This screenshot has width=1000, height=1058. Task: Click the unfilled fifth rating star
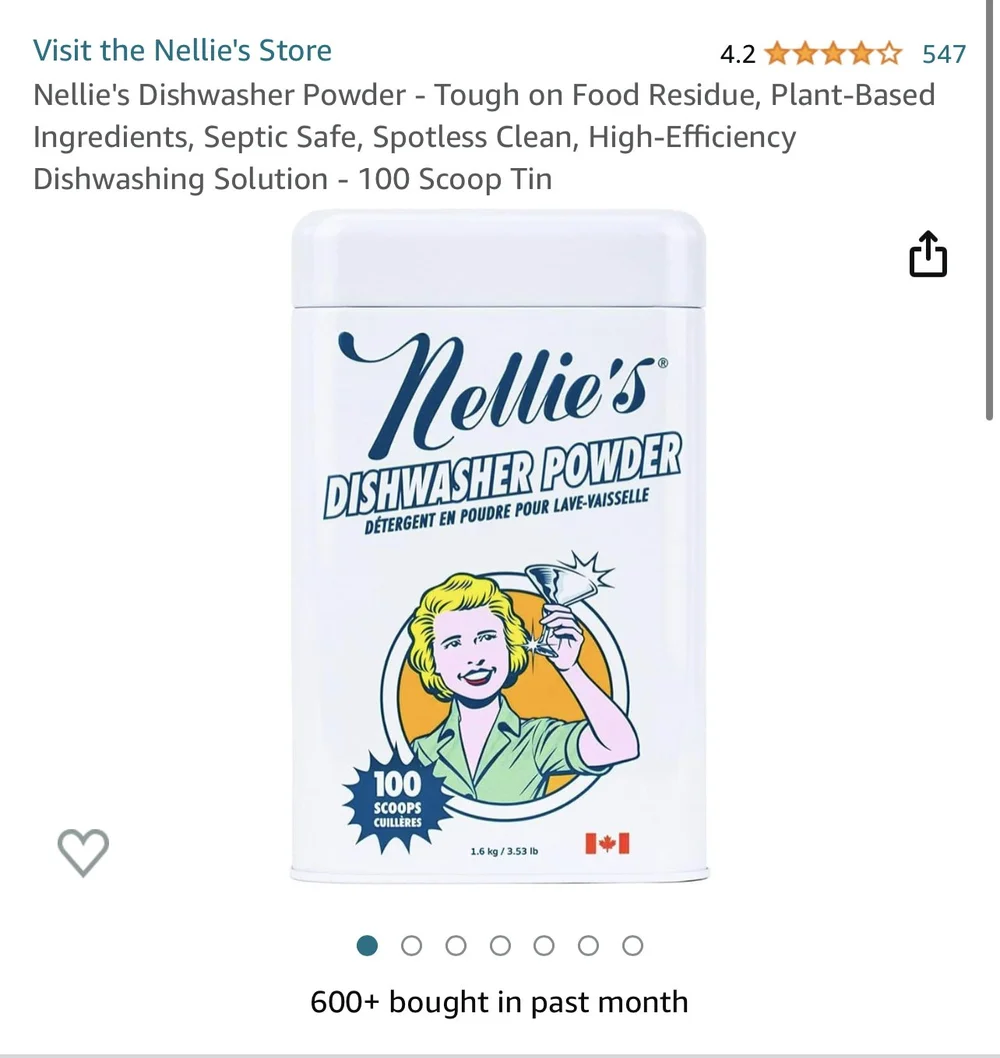click(x=889, y=53)
